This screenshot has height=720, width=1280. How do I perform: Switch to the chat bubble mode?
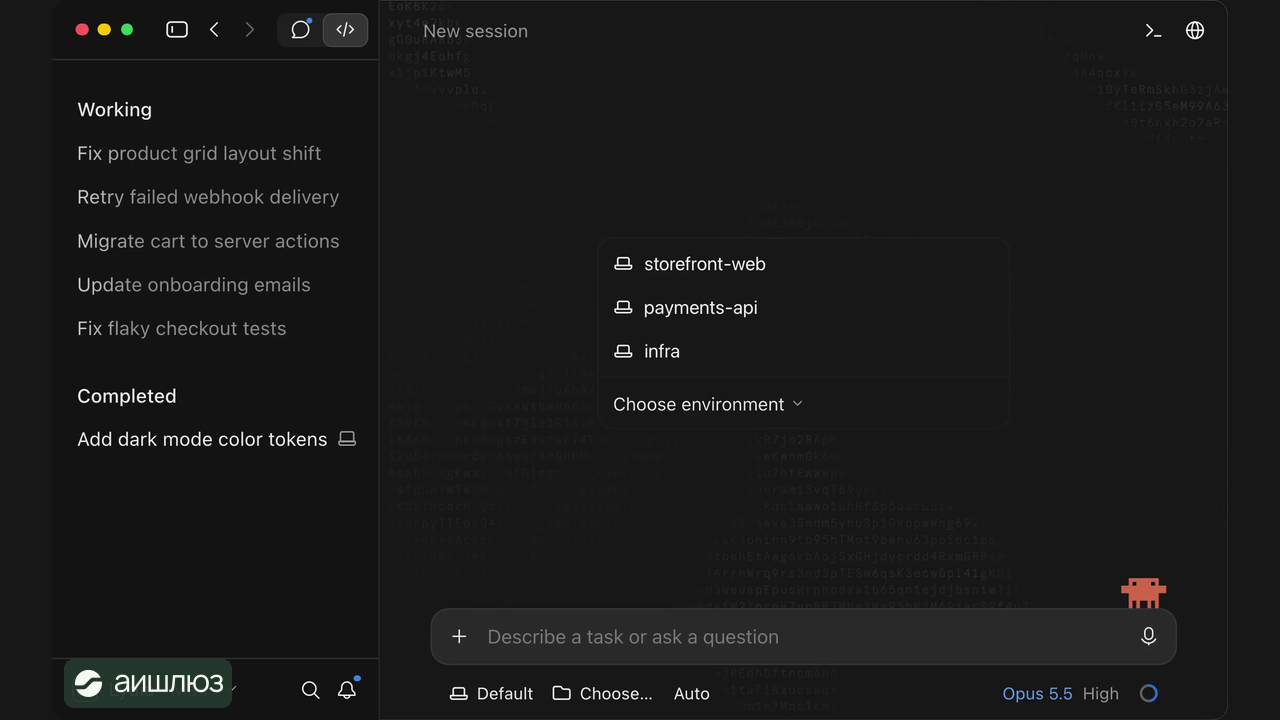coord(300,30)
